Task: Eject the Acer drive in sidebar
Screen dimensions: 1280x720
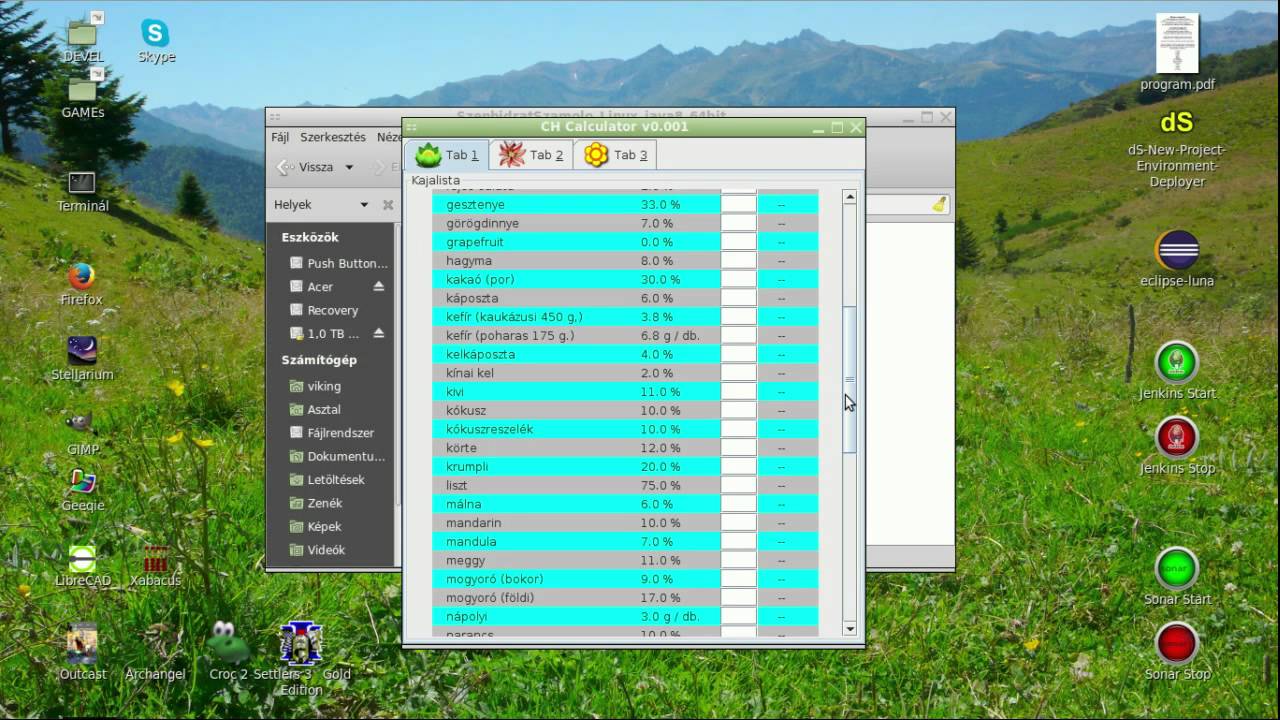Action: pyautogui.click(x=379, y=286)
